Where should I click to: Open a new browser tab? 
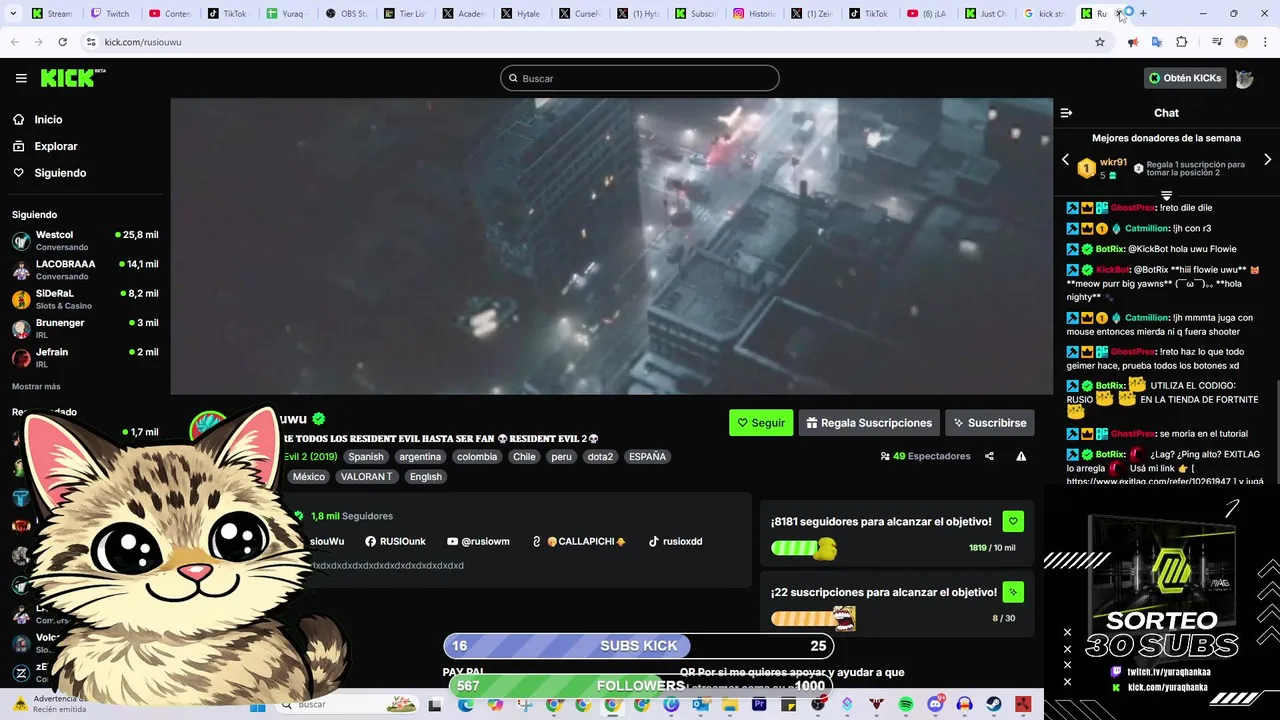[x=1143, y=13]
